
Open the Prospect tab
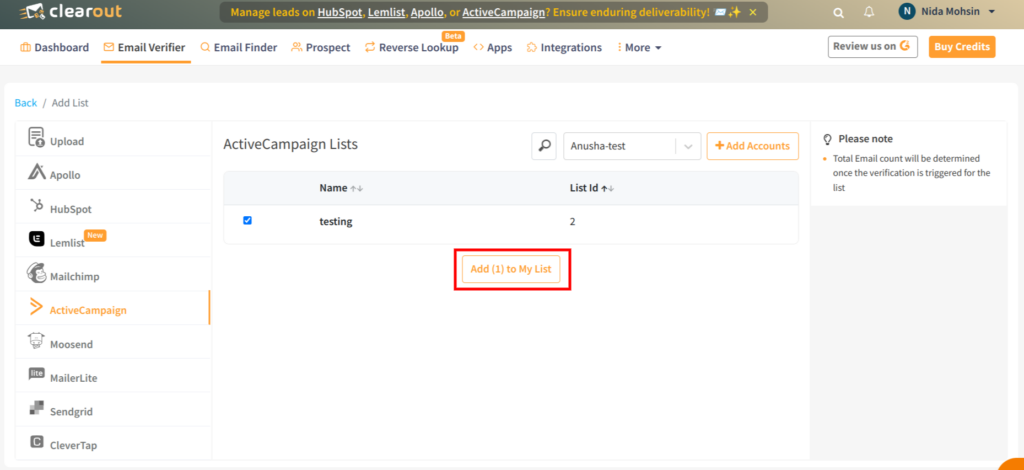pos(321,48)
